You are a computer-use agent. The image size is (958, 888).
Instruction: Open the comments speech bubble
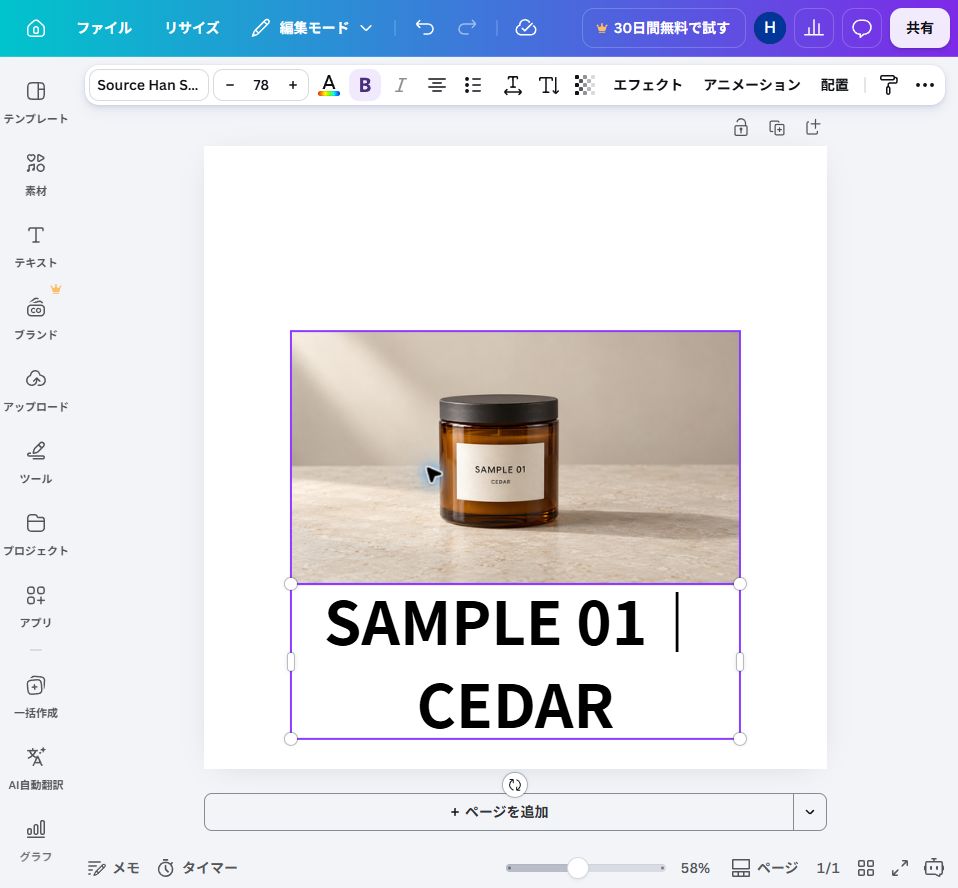pos(861,28)
